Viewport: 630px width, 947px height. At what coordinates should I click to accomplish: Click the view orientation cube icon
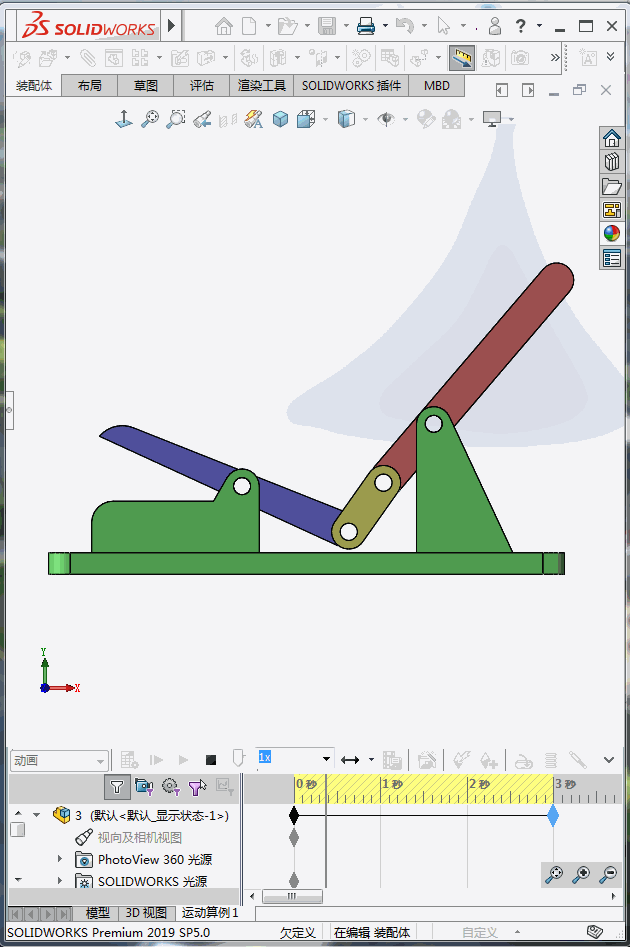pos(281,119)
